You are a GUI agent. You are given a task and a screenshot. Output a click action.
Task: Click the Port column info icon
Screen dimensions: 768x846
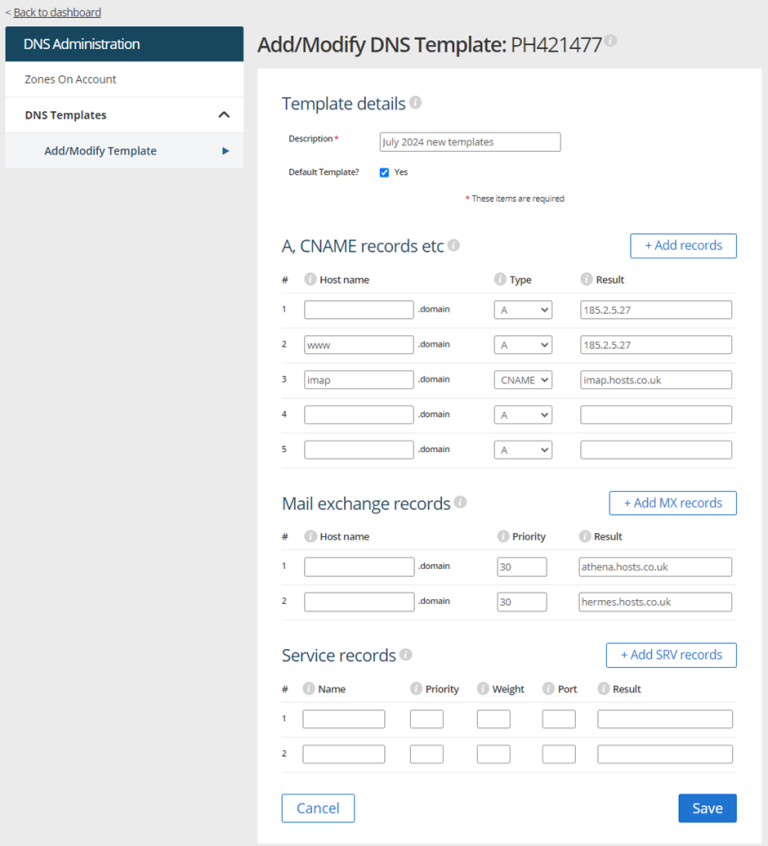[548, 688]
